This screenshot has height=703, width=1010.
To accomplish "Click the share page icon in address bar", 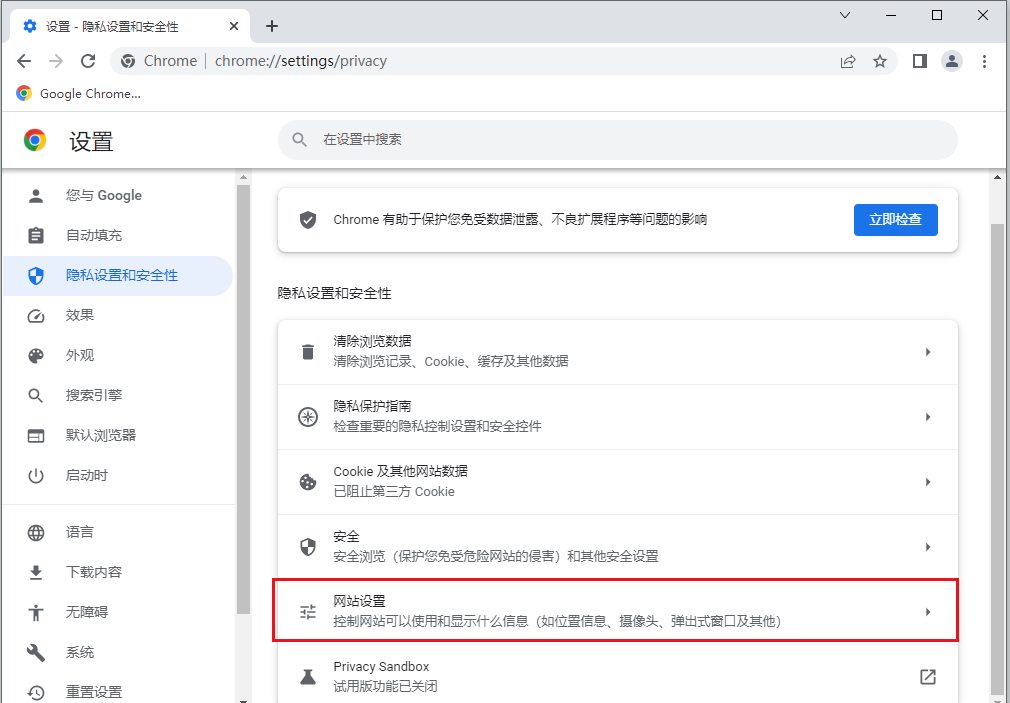I will coord(848,61).
